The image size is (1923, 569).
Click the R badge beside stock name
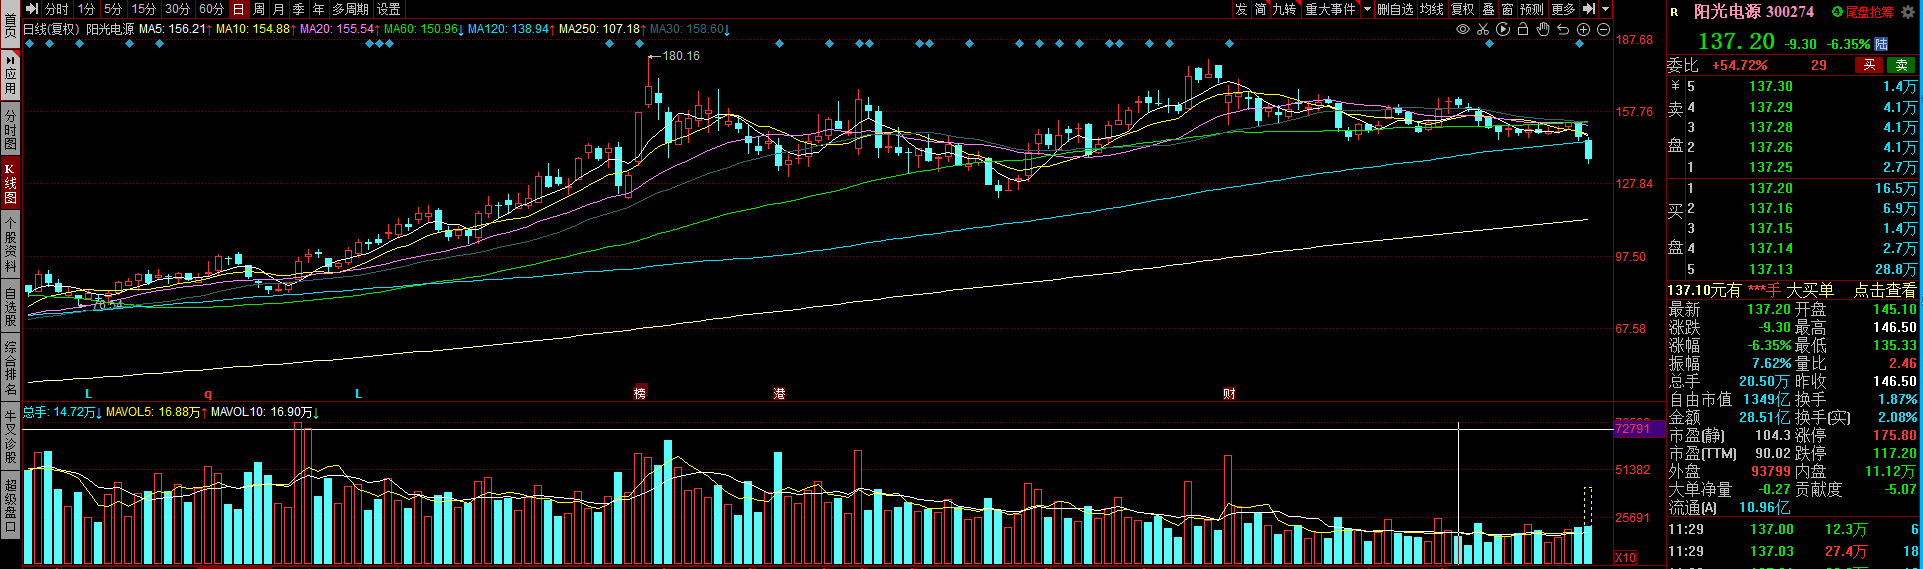point(1675,12)
